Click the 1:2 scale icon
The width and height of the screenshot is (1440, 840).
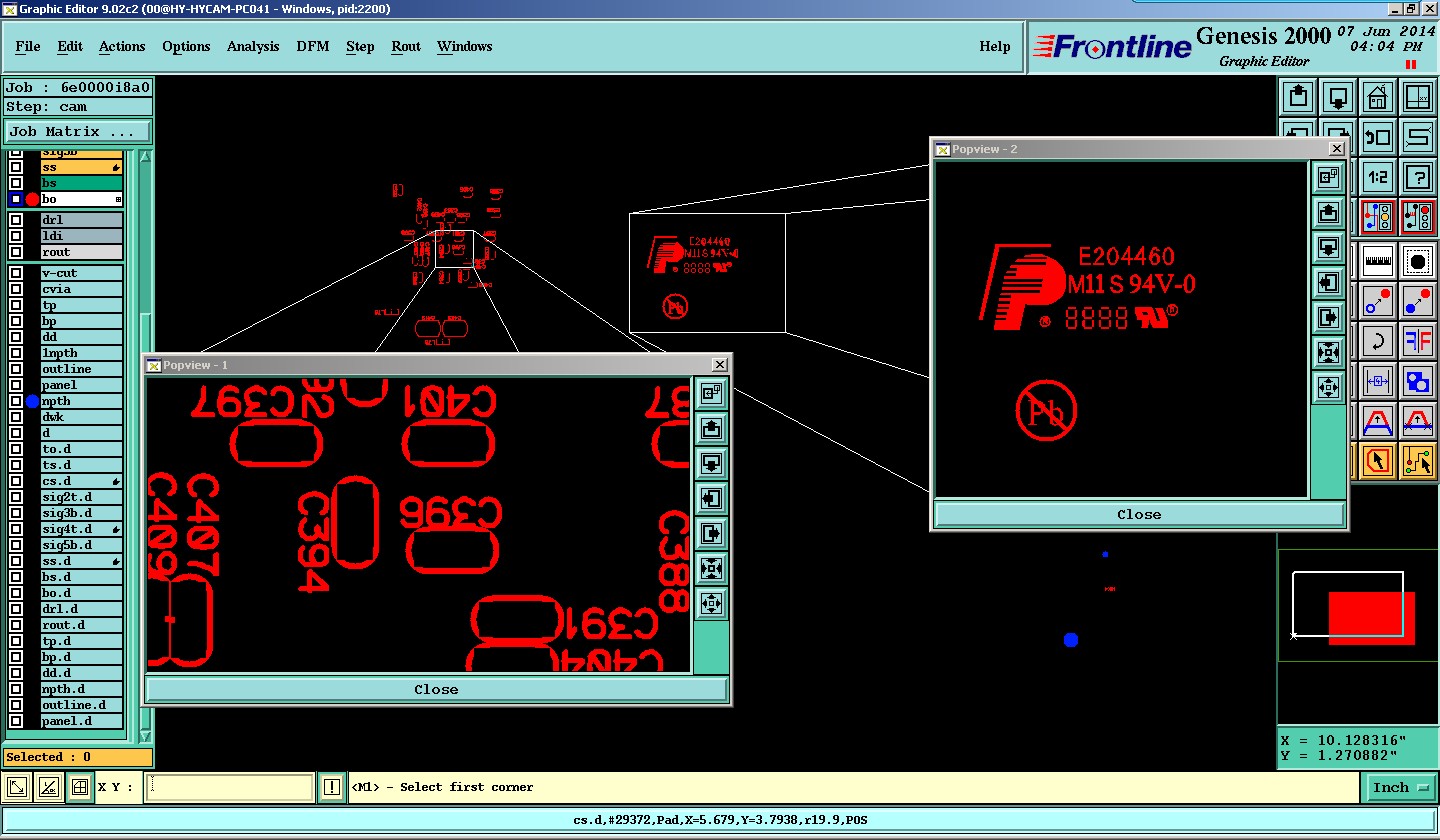[1378, 177]
